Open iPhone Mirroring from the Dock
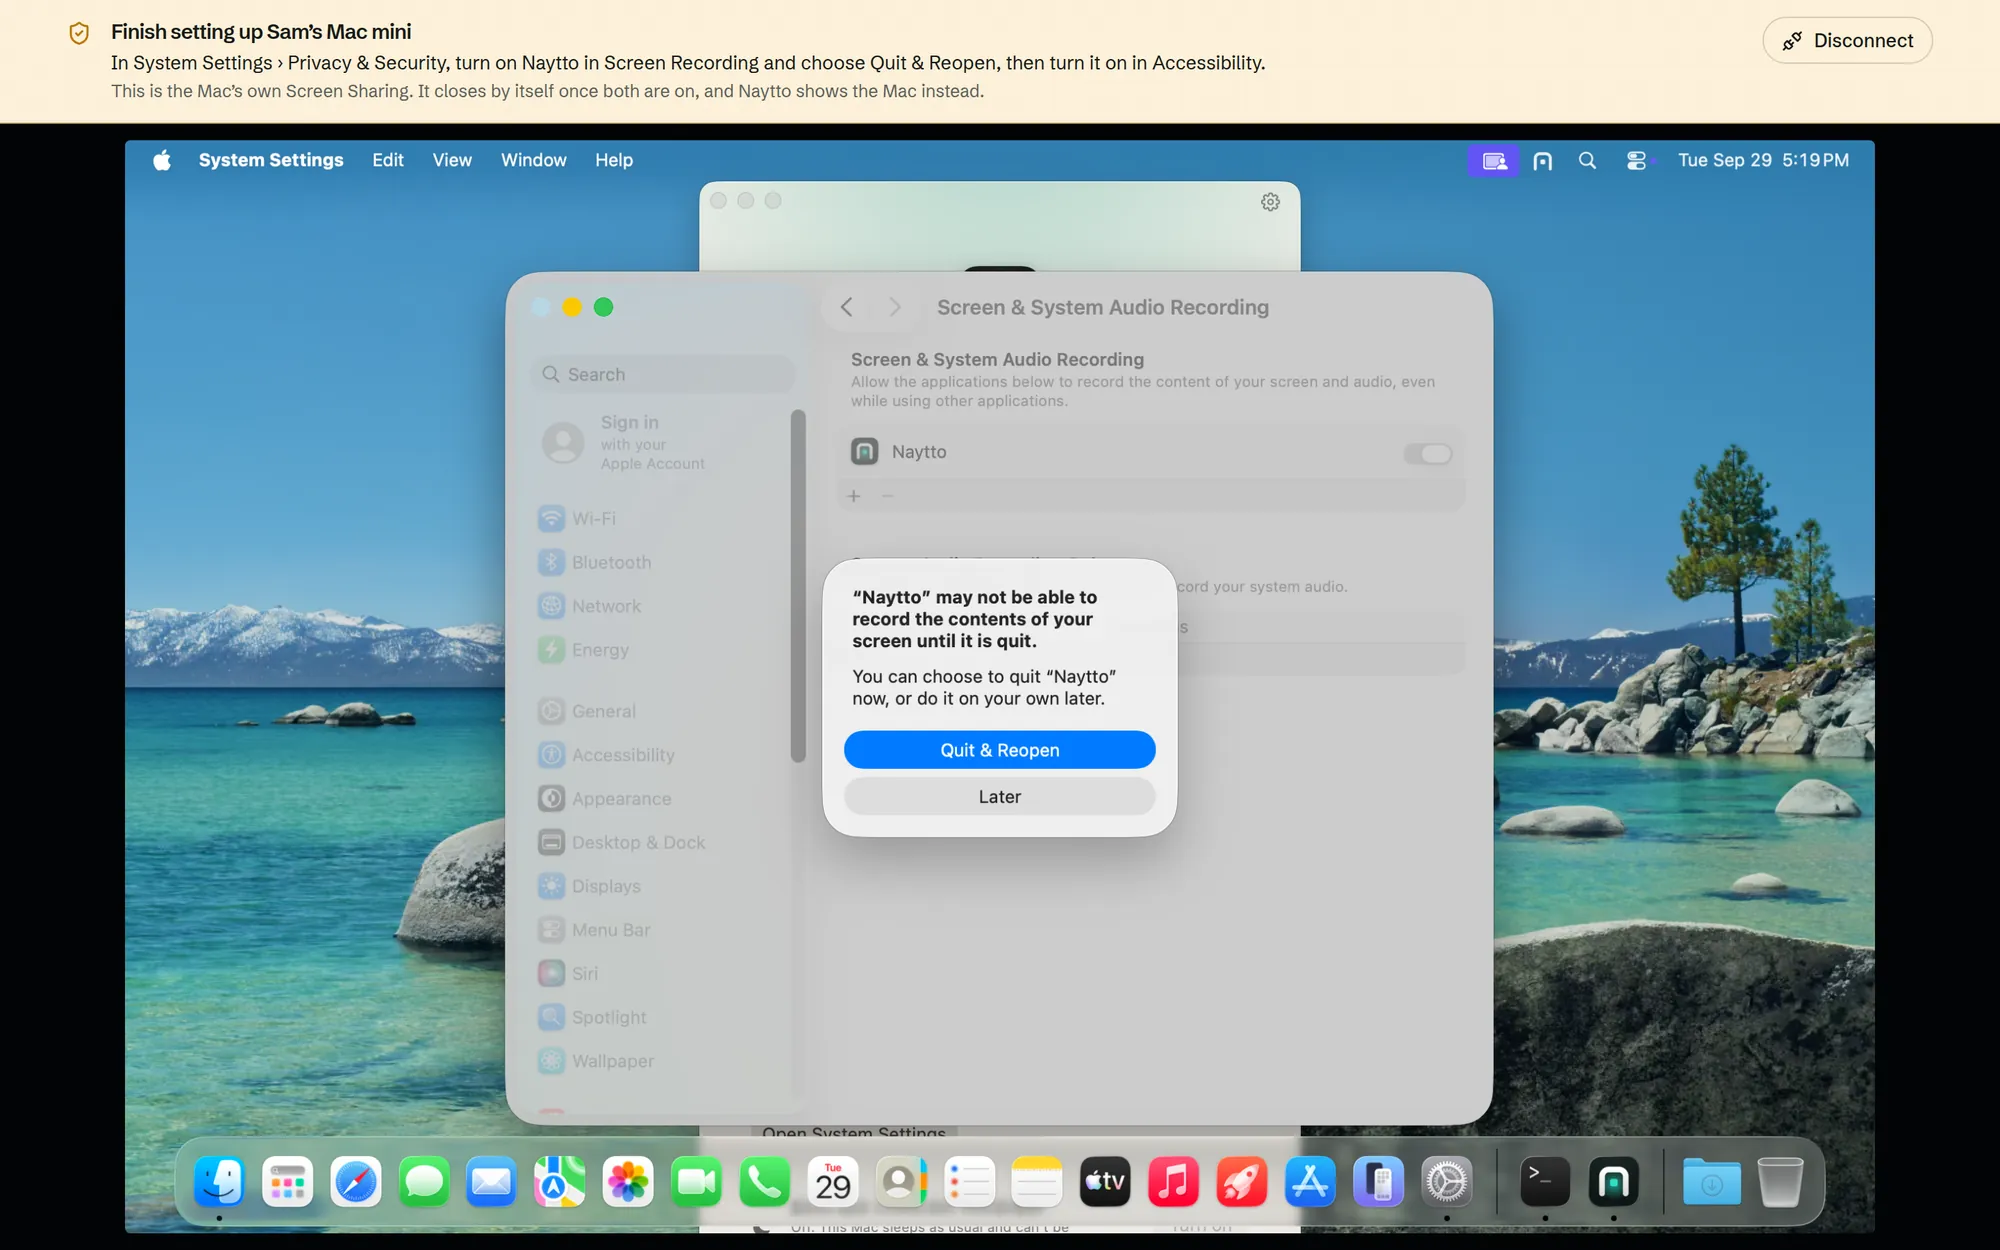Screen dimensions: 2000x1250 pyautogui.click(x=1378, y=1183)
